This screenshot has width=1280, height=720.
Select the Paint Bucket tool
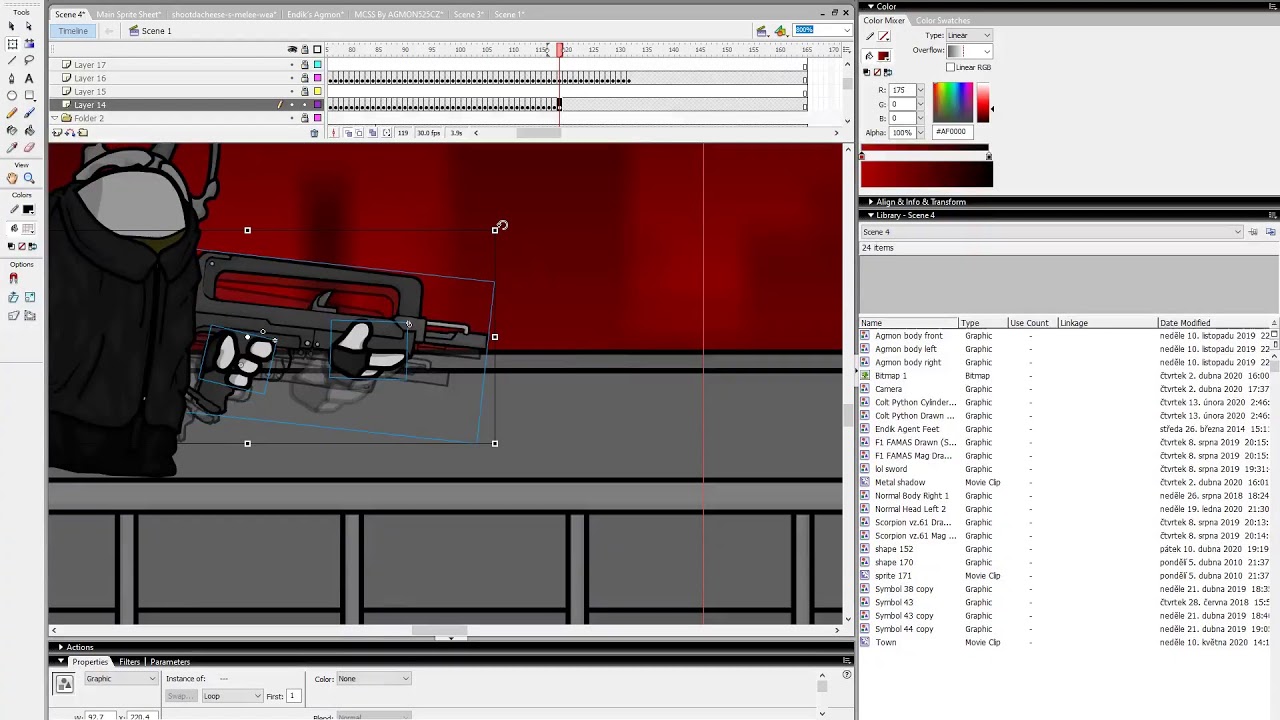pyautogui.click(x=29, y=130)
